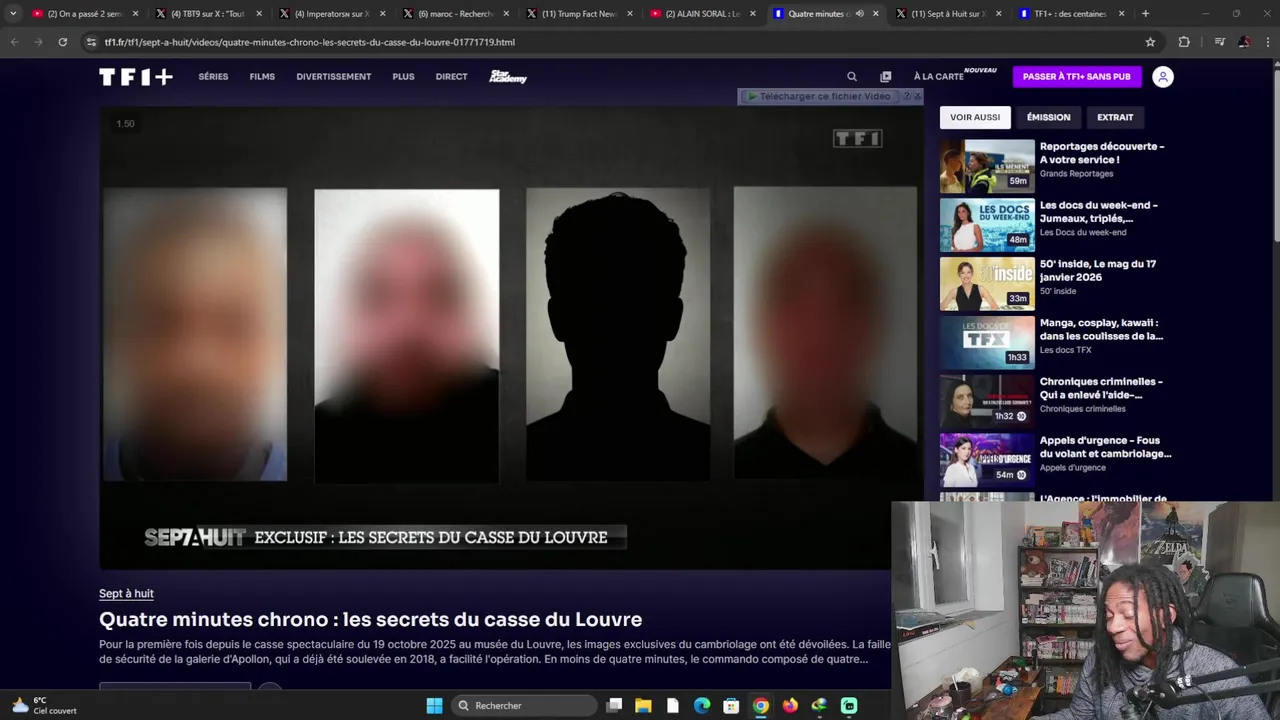Open the tab search dropdown arrow
Image resolution: width=1280 pixels, height=720 pixels.
click(x=12, y=14)
